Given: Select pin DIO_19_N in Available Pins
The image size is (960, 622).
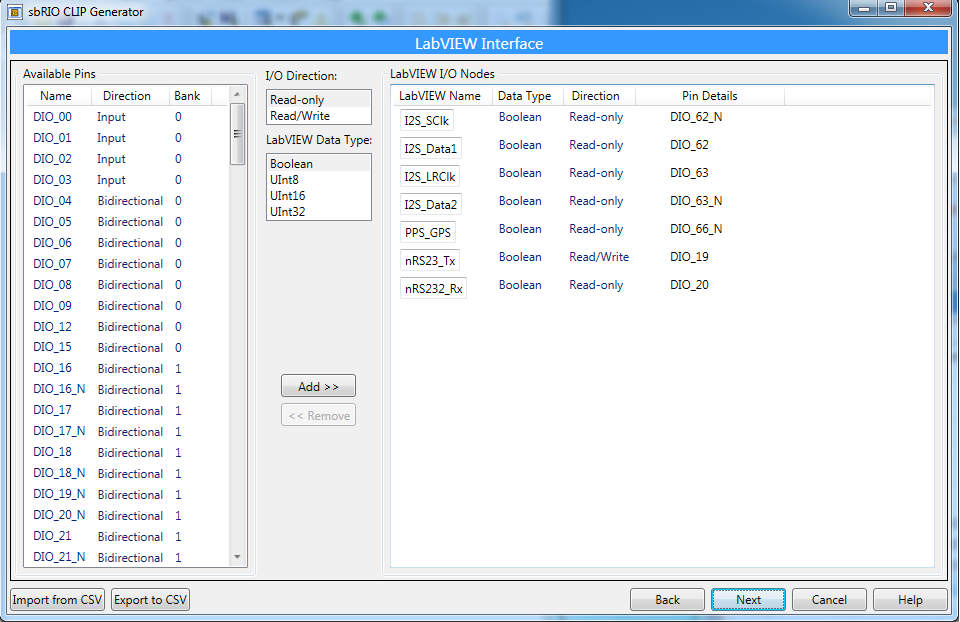Looking at the screenshot, I should (x=127, y=494).
